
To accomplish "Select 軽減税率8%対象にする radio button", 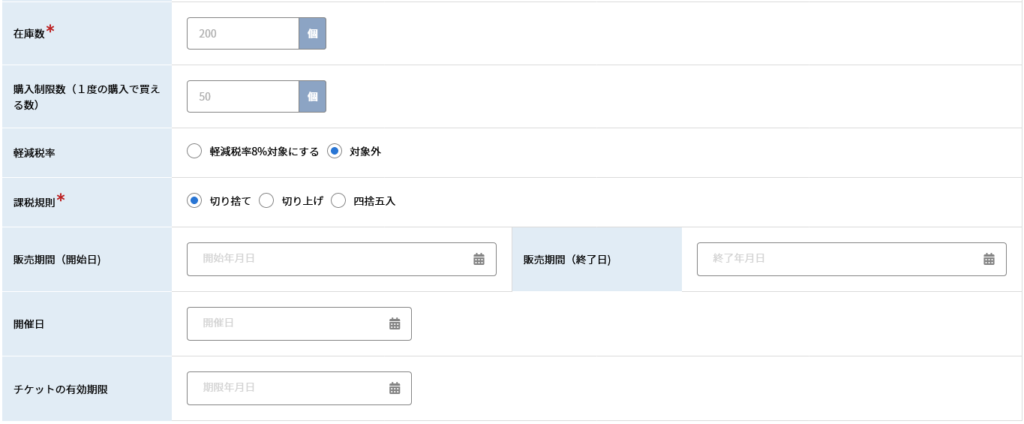I will [x=194, y=152].
